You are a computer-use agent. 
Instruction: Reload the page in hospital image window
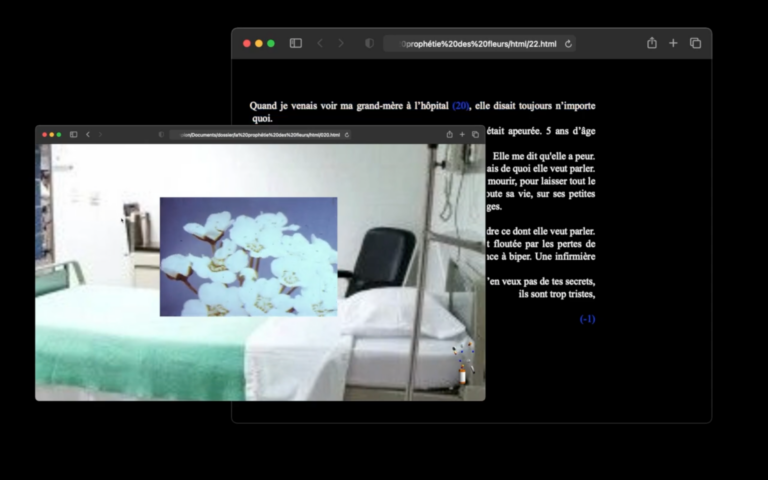point(347,134)
